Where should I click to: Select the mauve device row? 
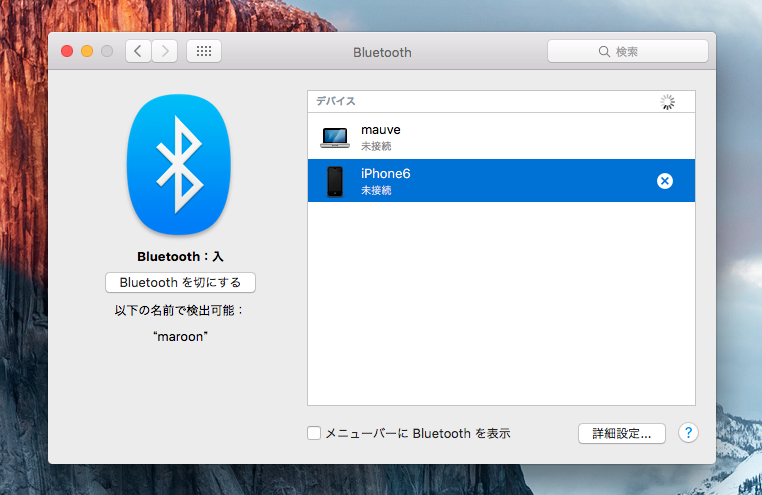coord(501,137)
